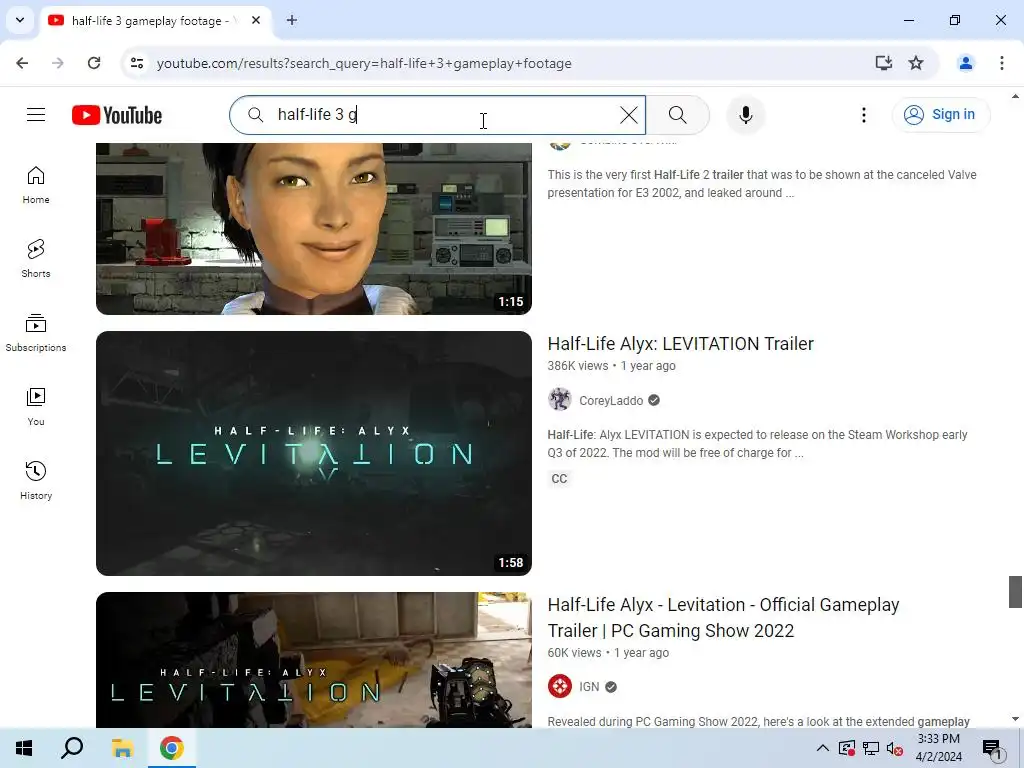Open the You section in sidebar
The width and height of the screenshot is (1024, 768).
(36, 407)
